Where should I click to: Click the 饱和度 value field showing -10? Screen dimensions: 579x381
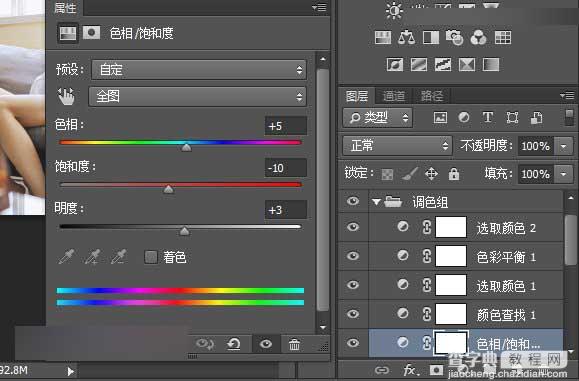pyautogui.click(x=285, y=168)
